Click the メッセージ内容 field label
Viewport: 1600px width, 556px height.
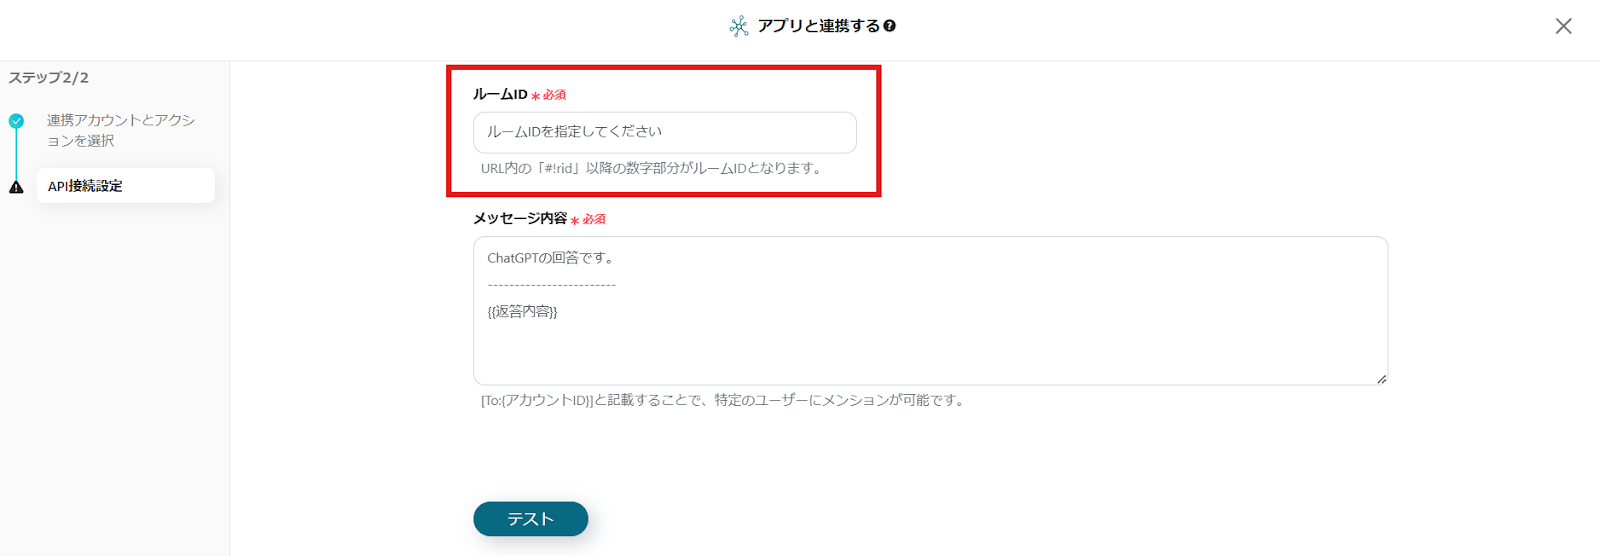(x=520, y=218)
